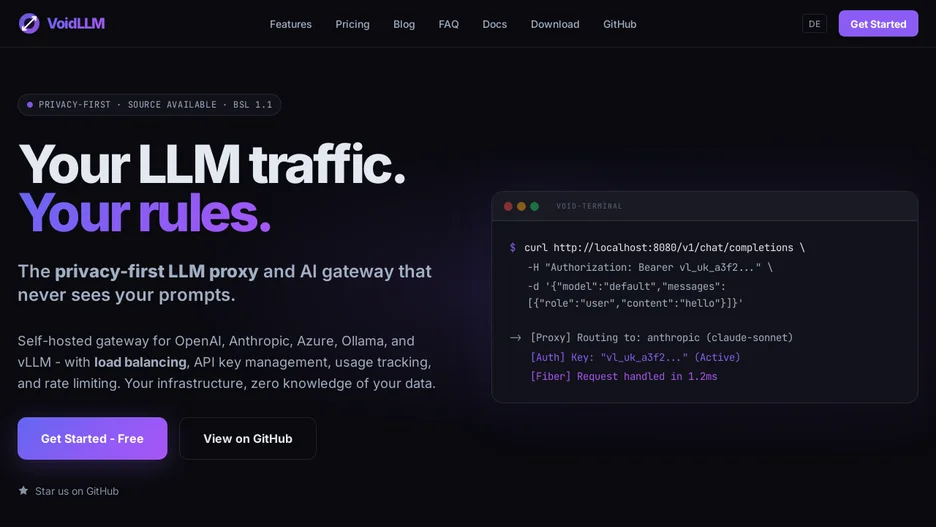This screenshot has height=527, width=936.
Task: Click the Privacy-First Source Available badge
Action: pos(149,104)
